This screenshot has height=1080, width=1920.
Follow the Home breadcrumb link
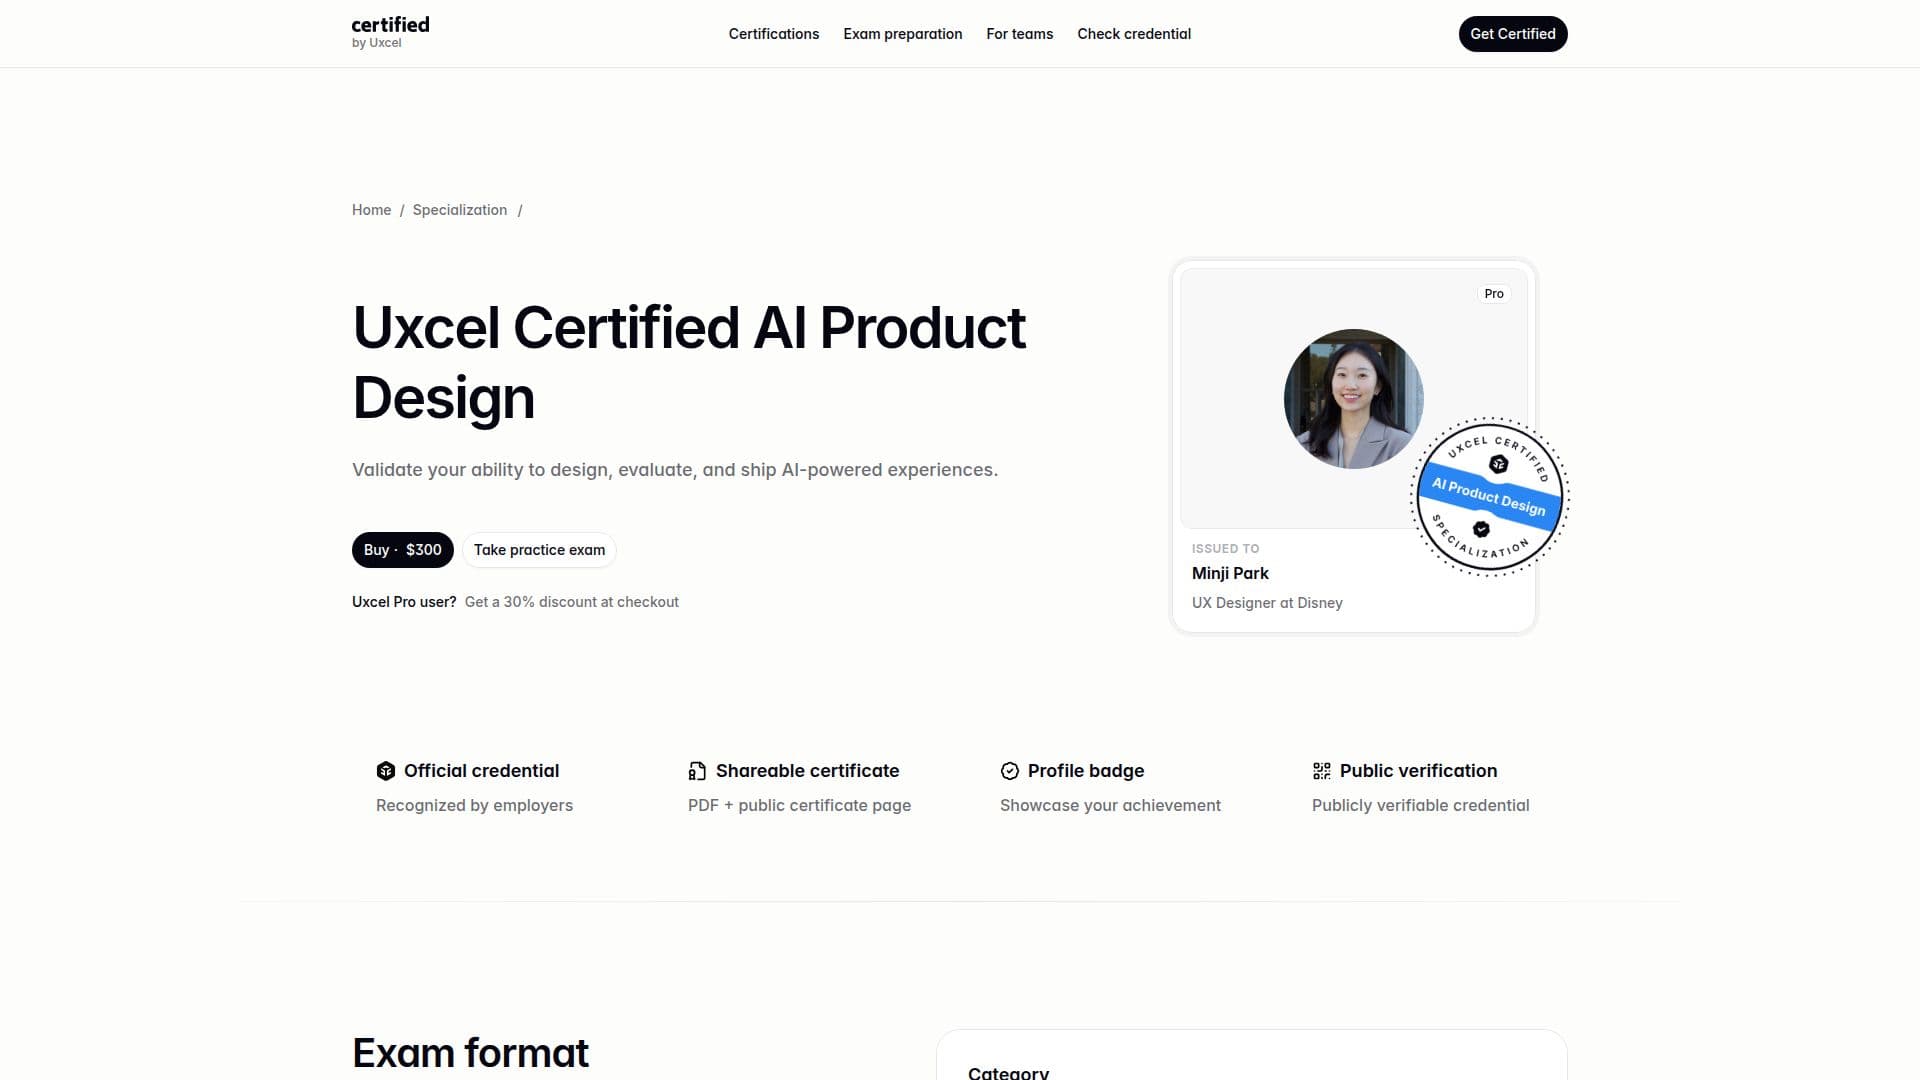click(x=371, y=210)
